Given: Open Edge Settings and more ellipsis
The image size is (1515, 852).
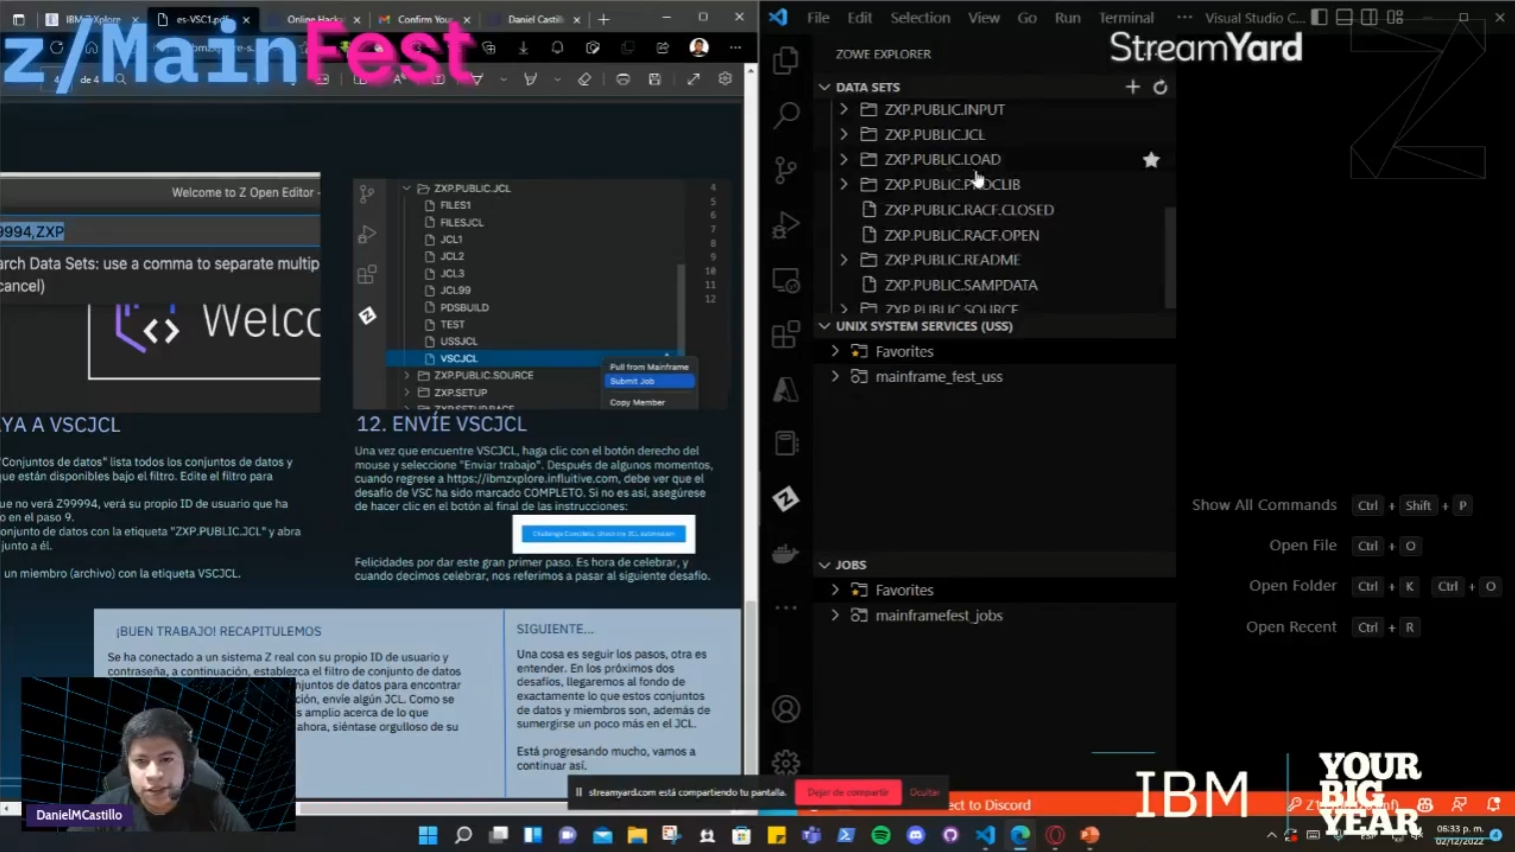Looking at the screenshot, I should click(735, 47).
